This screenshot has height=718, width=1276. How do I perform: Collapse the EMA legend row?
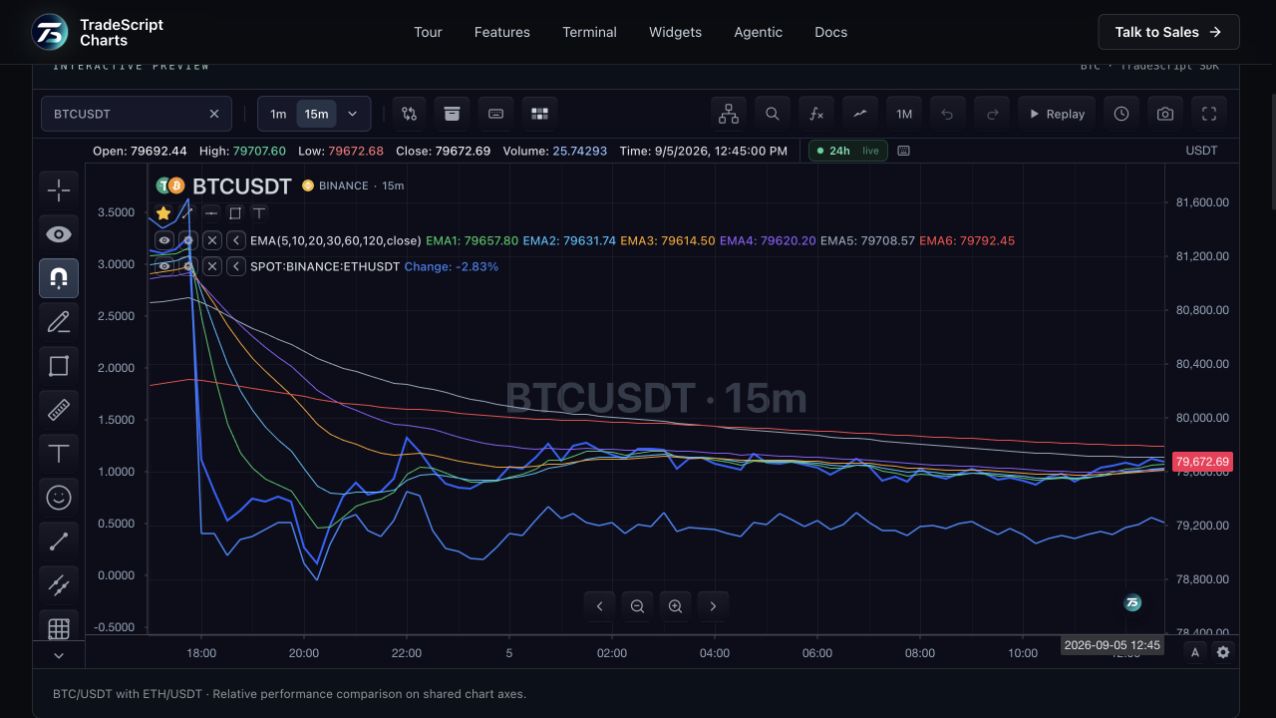click(x=236, y=240)
